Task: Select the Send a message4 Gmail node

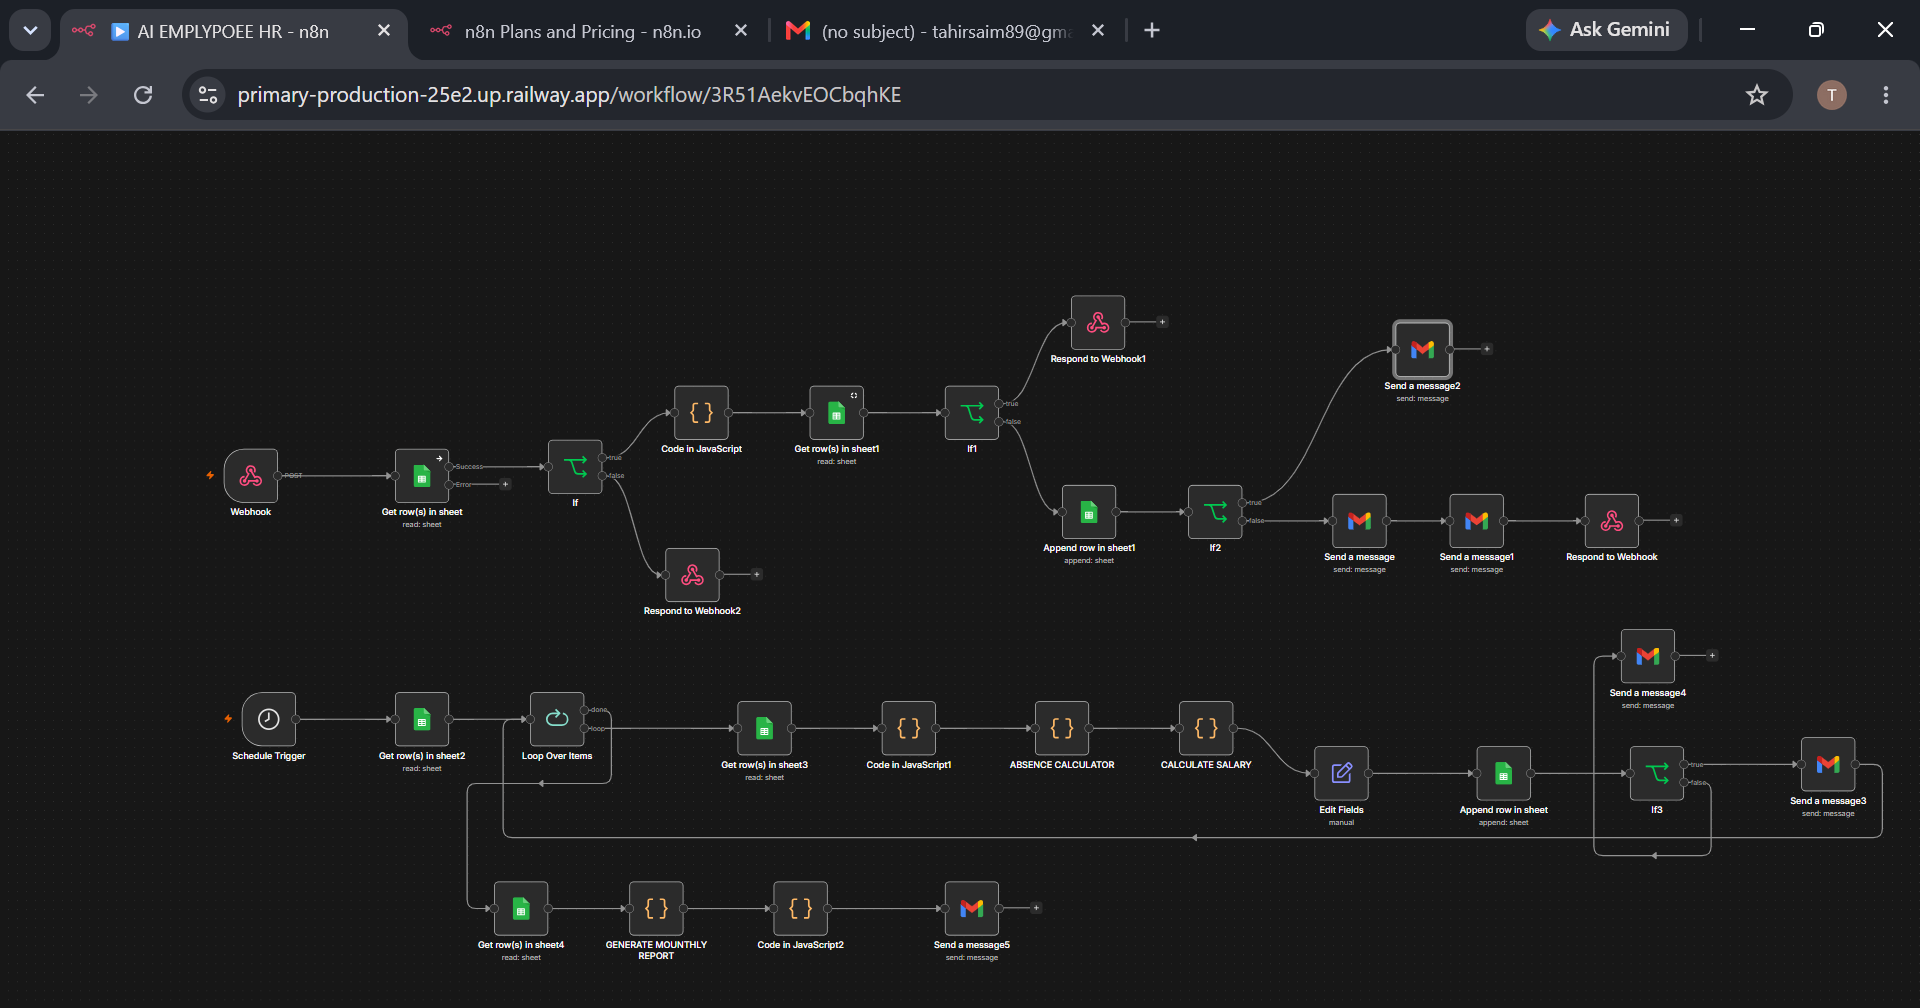Action: pos(1648,656)
